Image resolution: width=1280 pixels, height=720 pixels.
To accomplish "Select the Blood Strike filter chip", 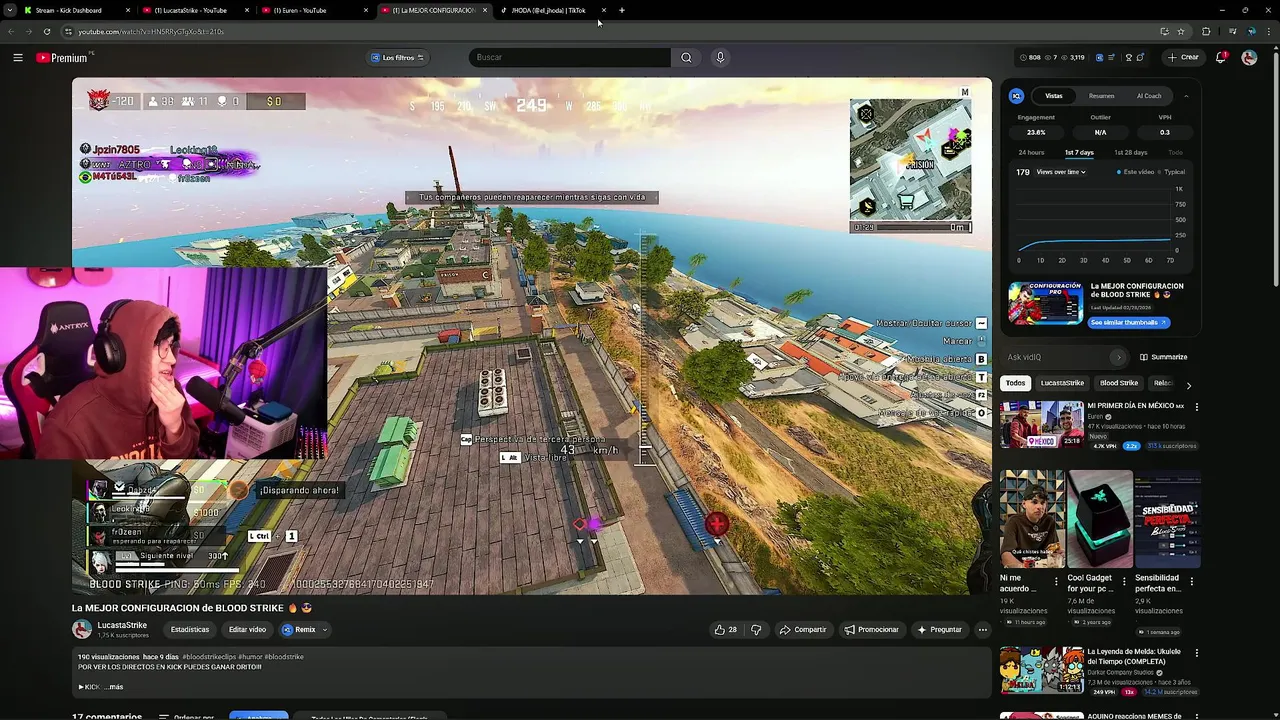I will click(1119, 383).
